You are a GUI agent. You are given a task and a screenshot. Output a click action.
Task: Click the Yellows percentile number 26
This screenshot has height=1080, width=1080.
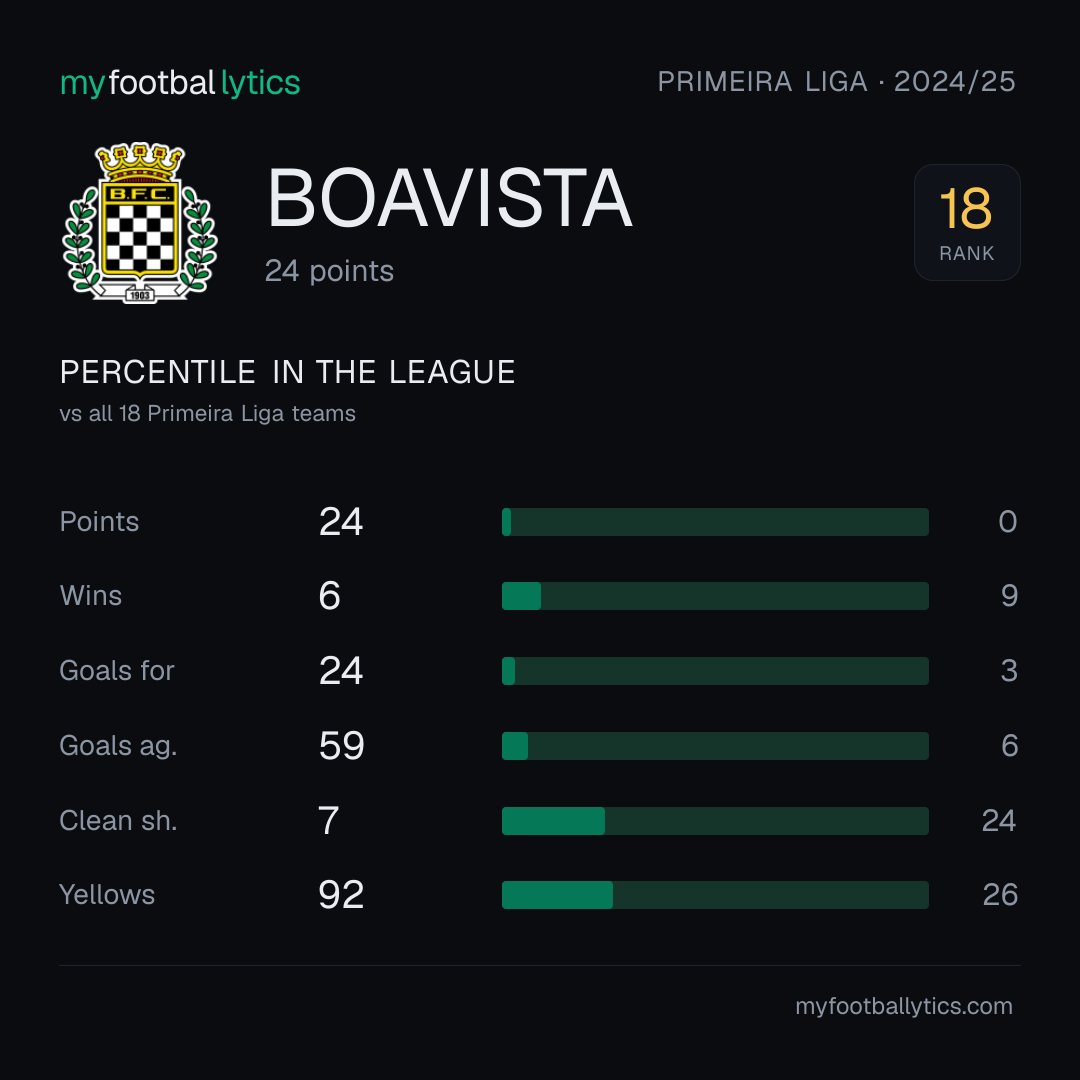[x=1000, y=895]
